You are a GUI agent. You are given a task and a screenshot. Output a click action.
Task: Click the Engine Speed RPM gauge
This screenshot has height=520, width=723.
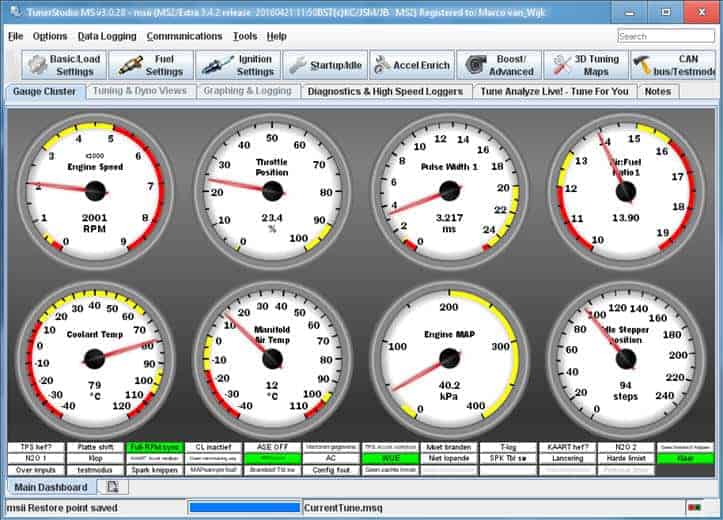tap(95, 190)
